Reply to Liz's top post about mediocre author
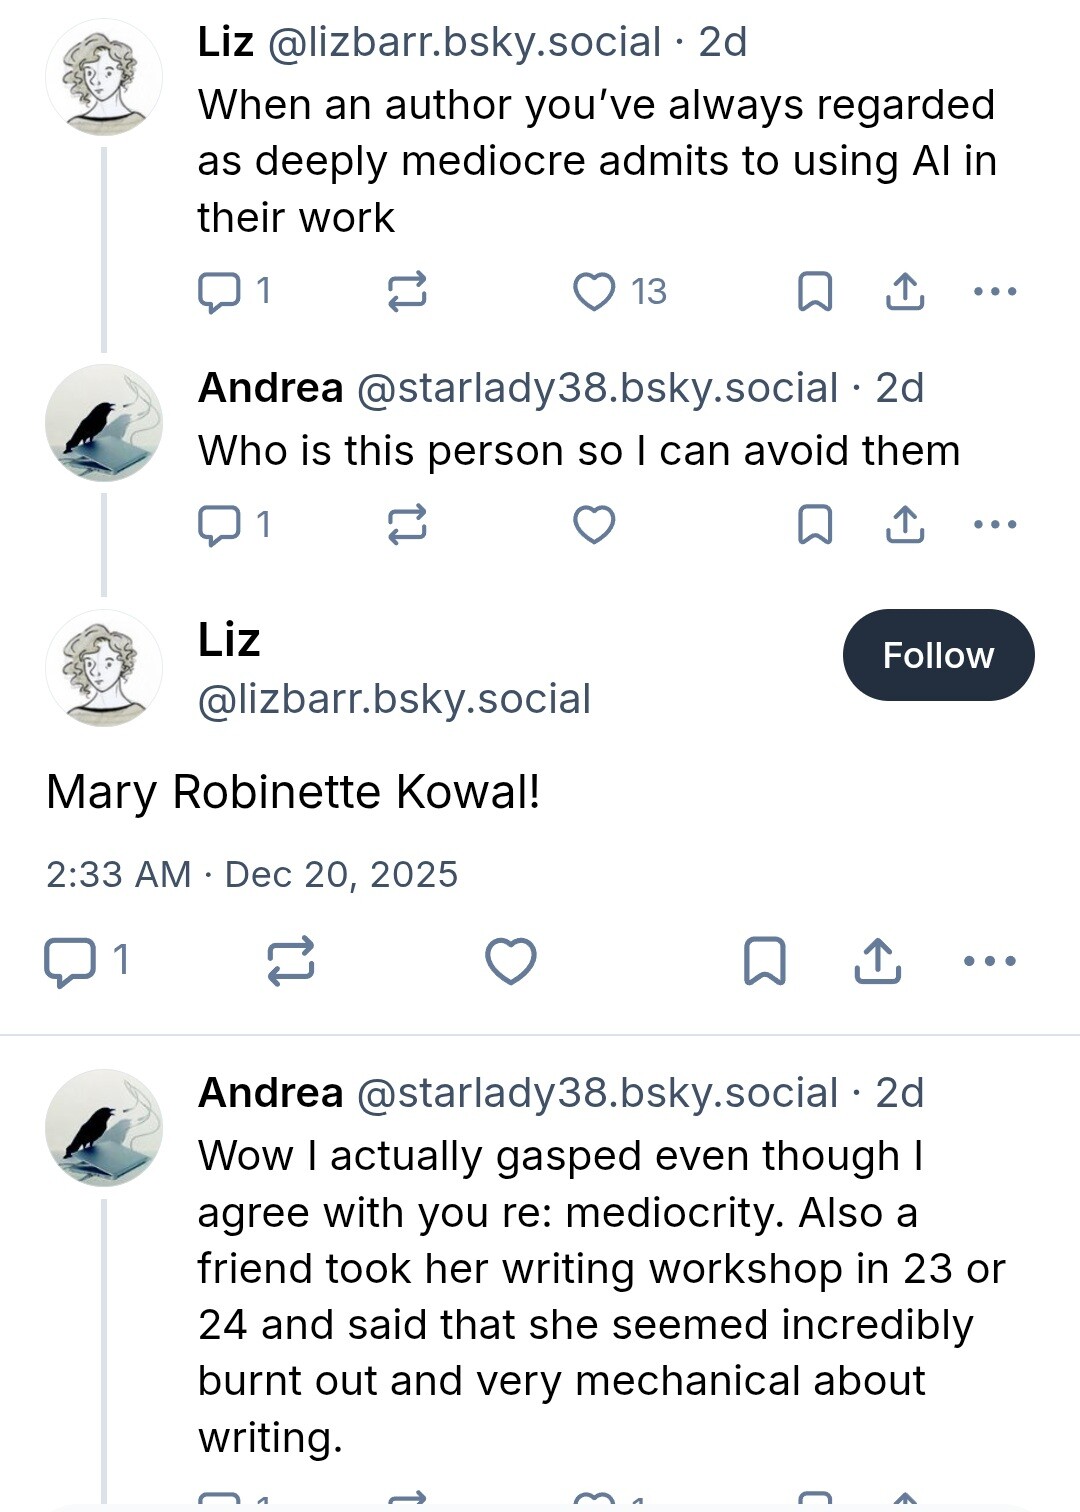This screenshot has height=1512, width=1080. pos(220,292)
